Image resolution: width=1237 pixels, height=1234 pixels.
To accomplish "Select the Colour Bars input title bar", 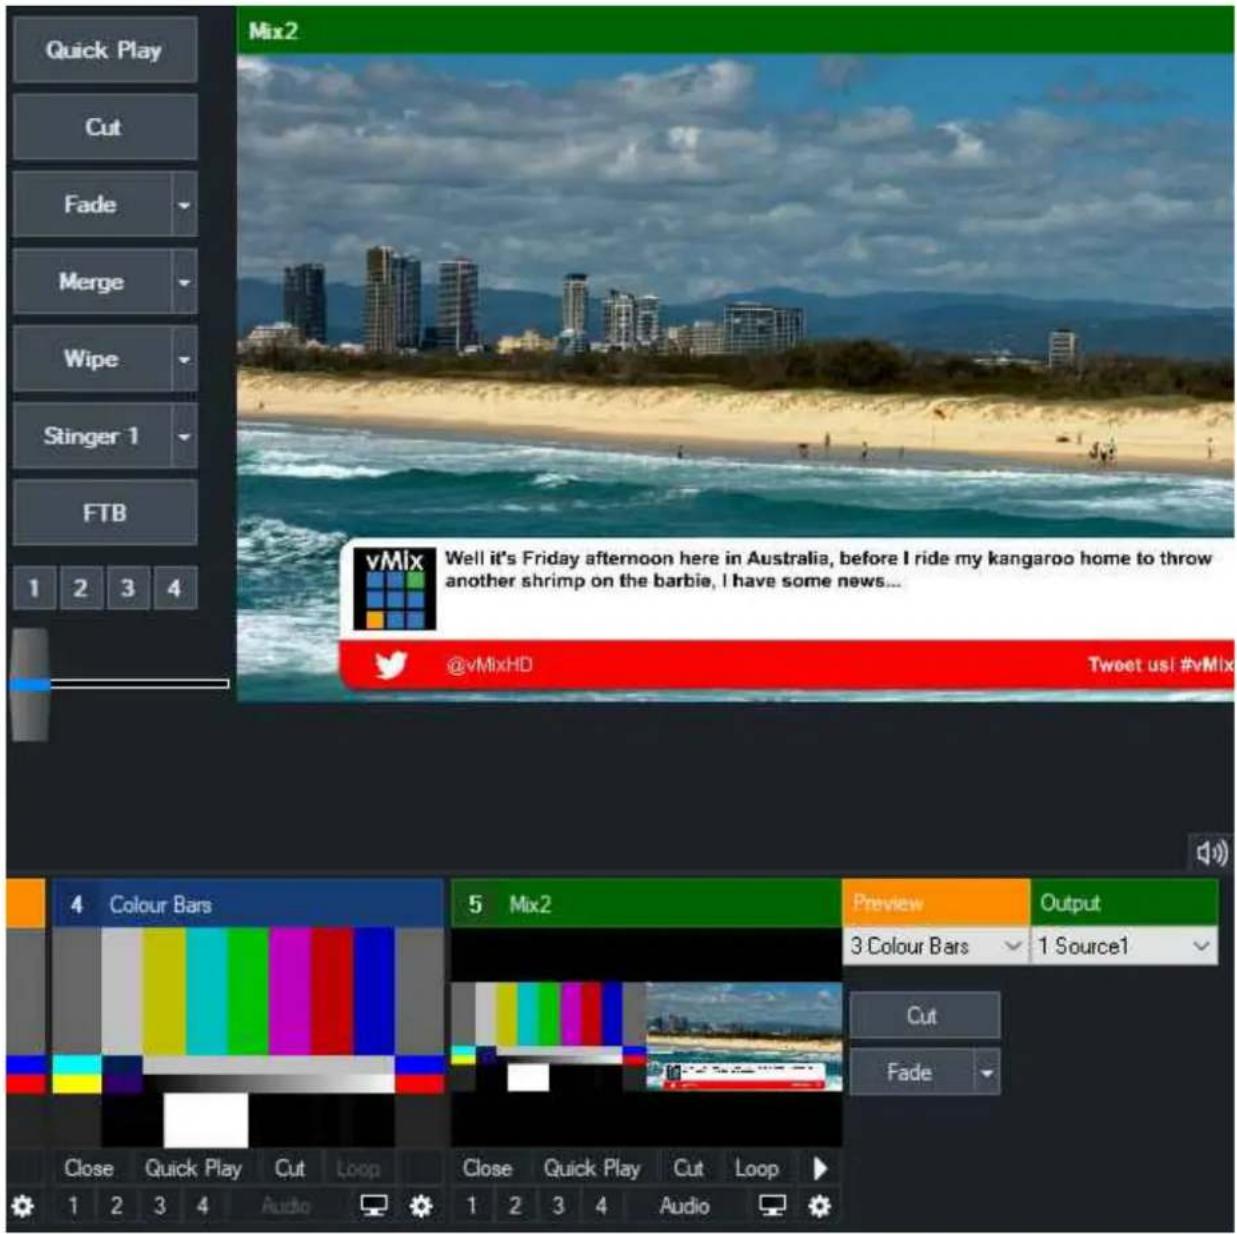I will click(248, 905).
